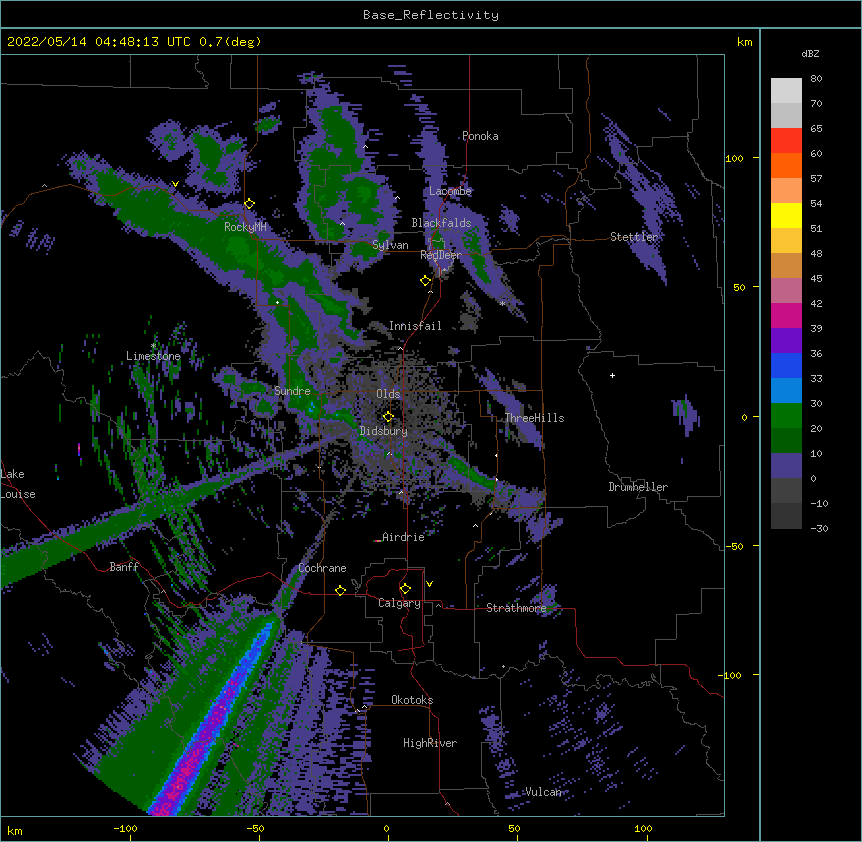Select the Limestone label
The width and height of the screenshot is (862, 842).
[153, 356]
